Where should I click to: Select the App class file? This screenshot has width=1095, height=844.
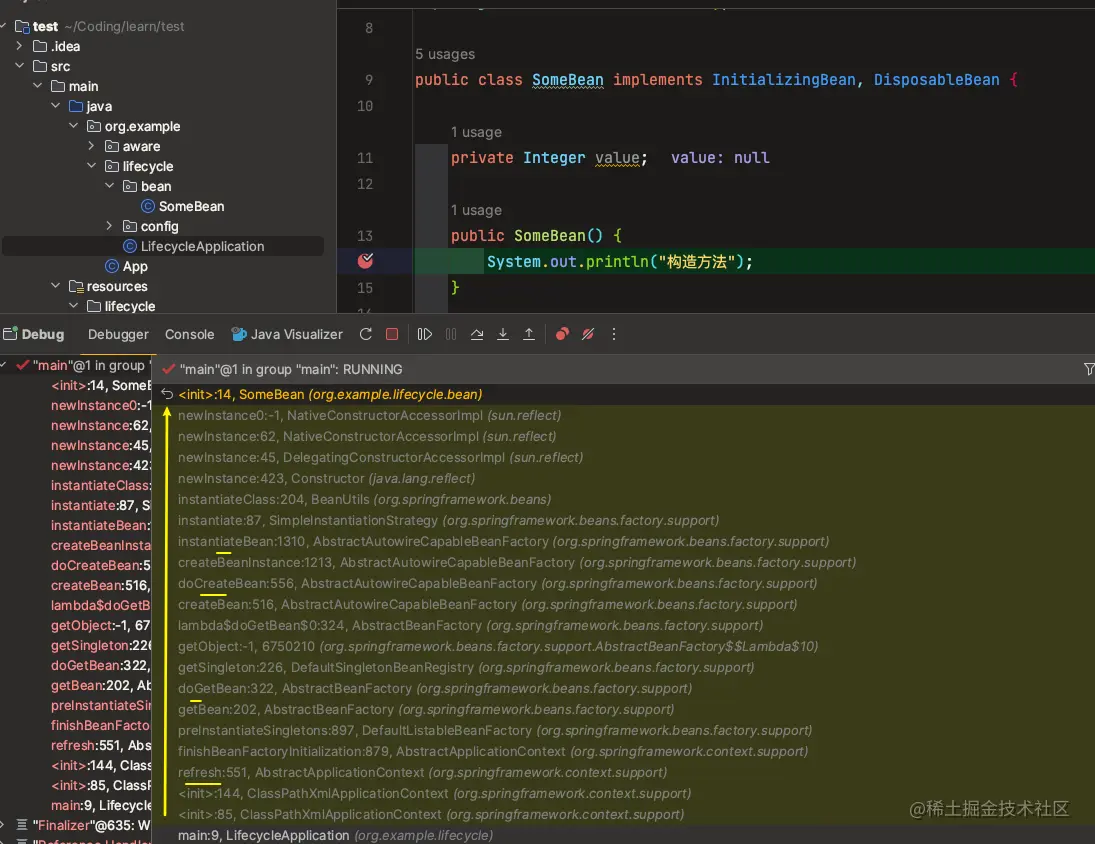tap(135, 266)
